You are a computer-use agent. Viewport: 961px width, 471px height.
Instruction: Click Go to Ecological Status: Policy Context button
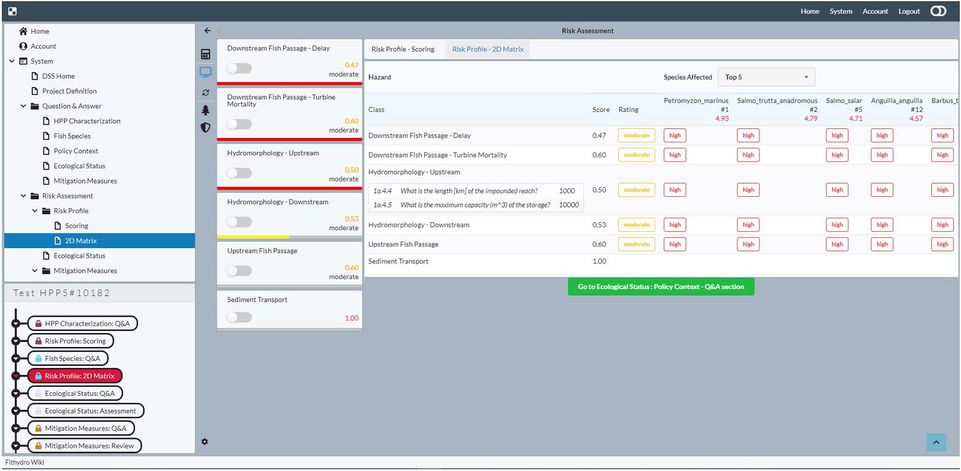point(661,286)
